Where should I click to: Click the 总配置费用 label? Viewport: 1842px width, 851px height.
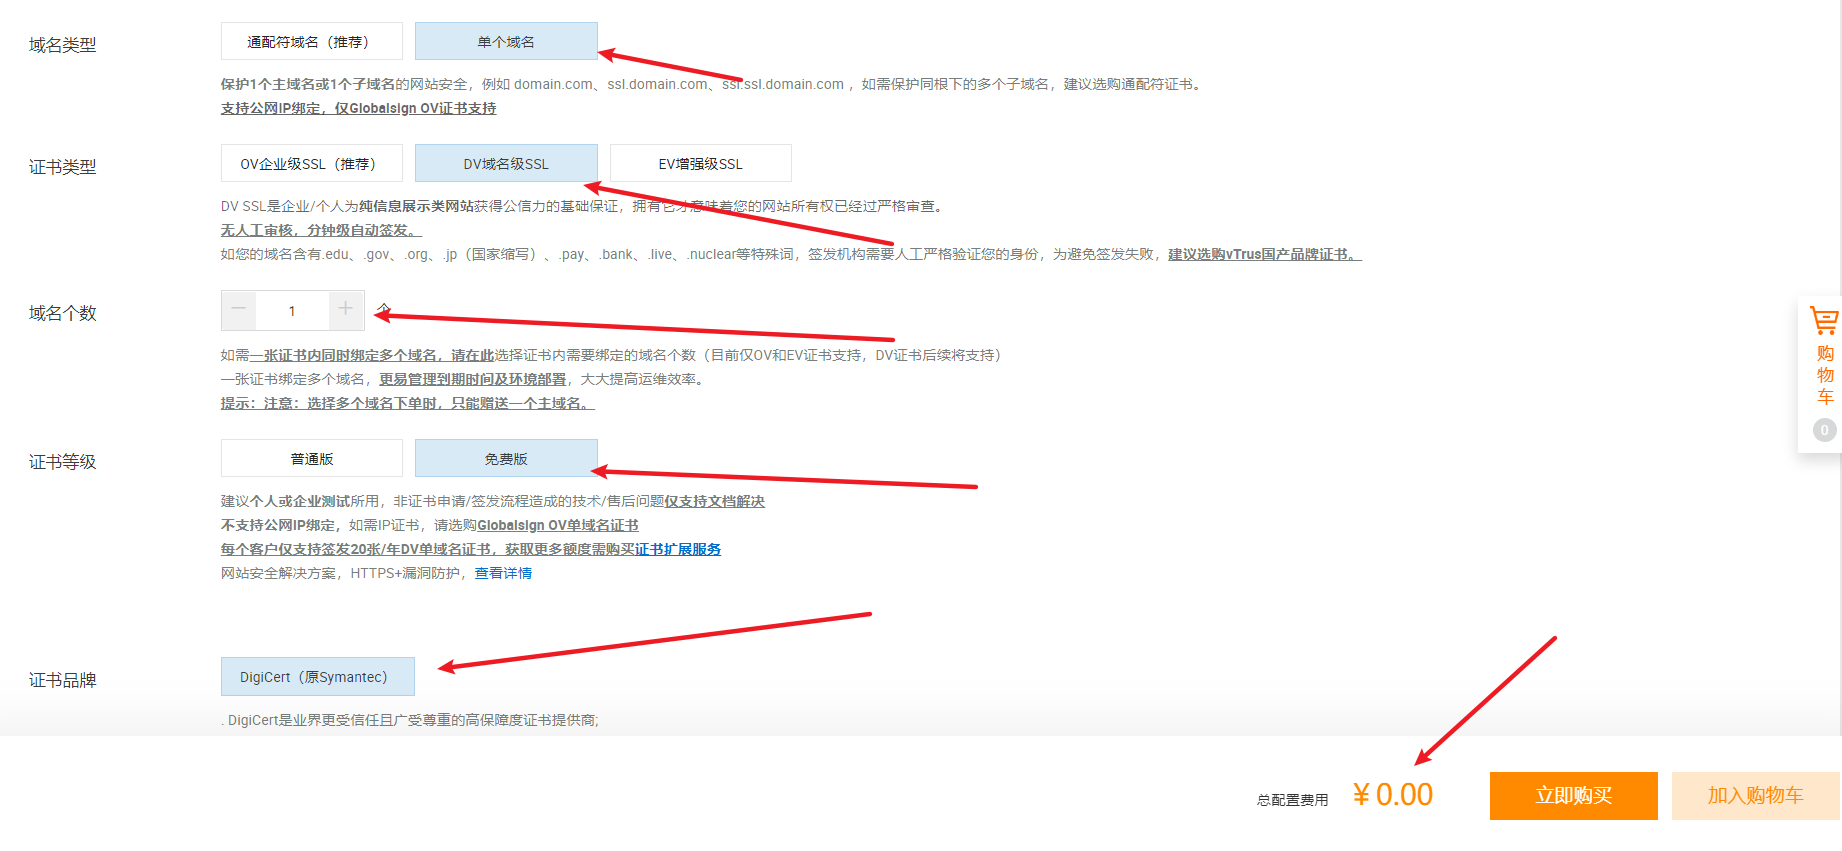(x=1293, y=800)
